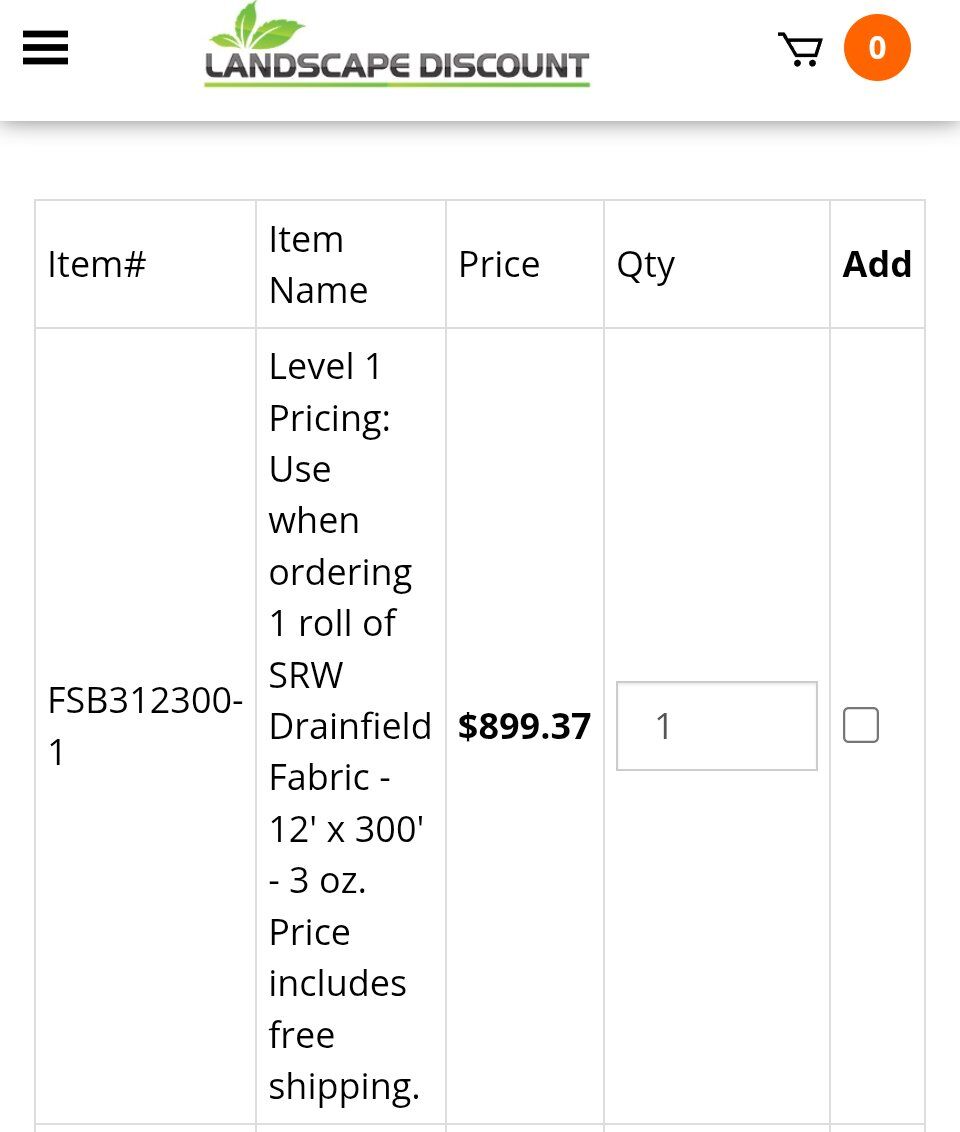Click the orange cart item count badge
Image resolution: width=960 pixels, height=1132 pixels.
pyautogui.click(x=877, y=48)
